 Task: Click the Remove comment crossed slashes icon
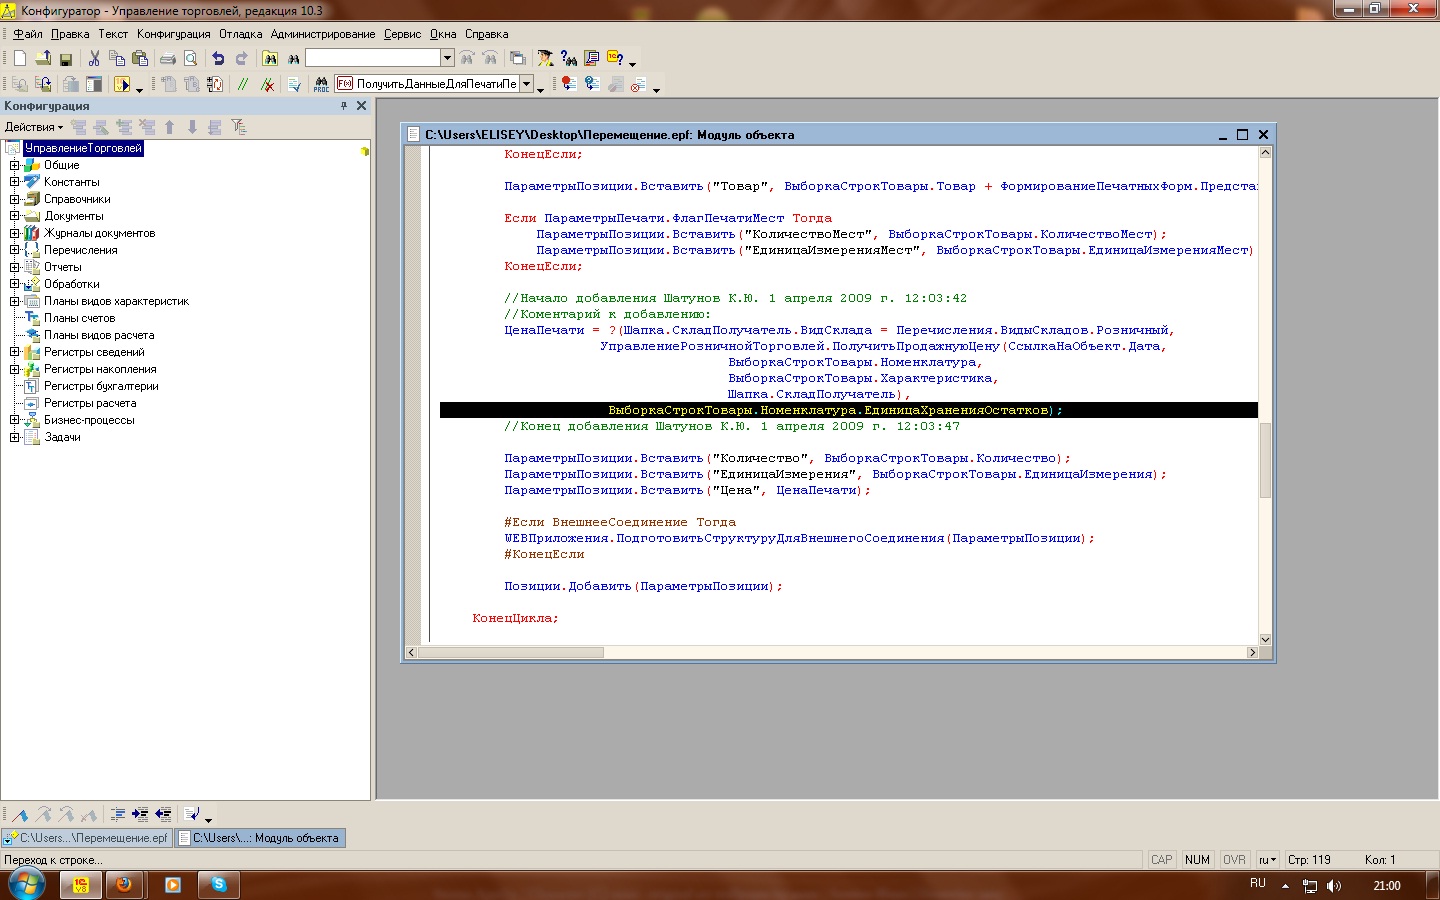pyautogui.click(x=268, y=85)
